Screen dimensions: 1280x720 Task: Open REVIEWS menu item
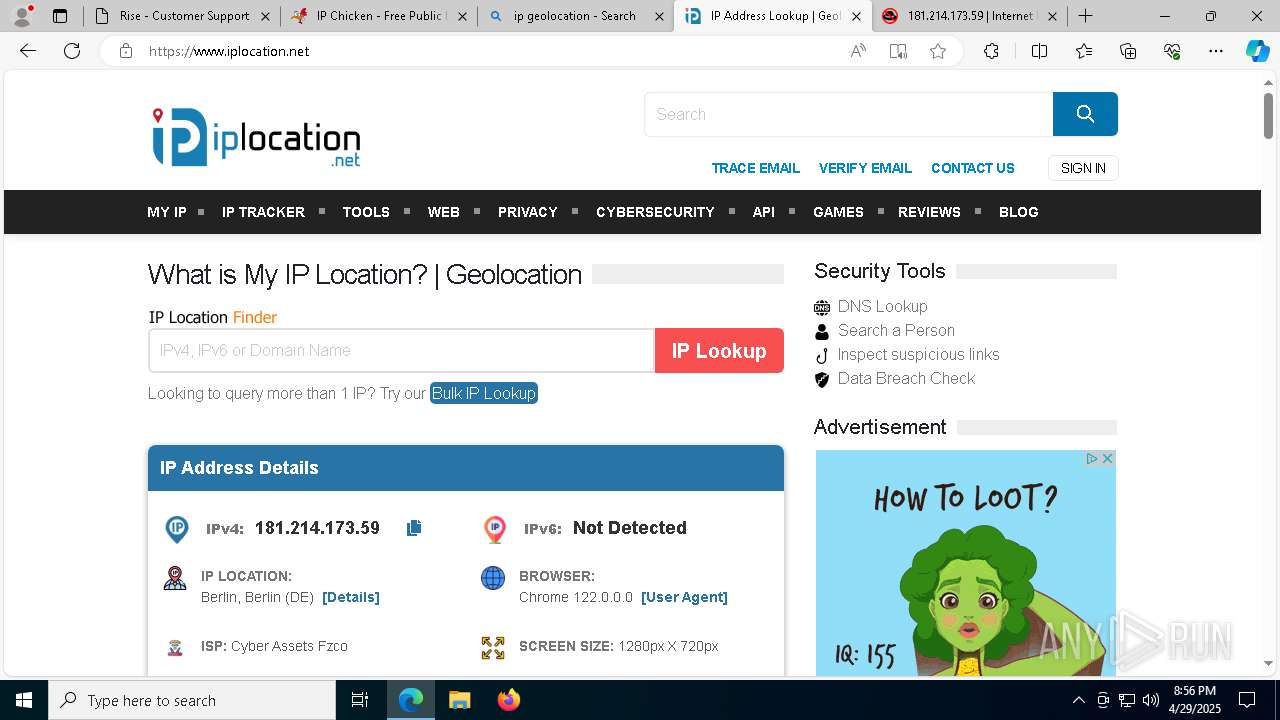coord(929,212)
